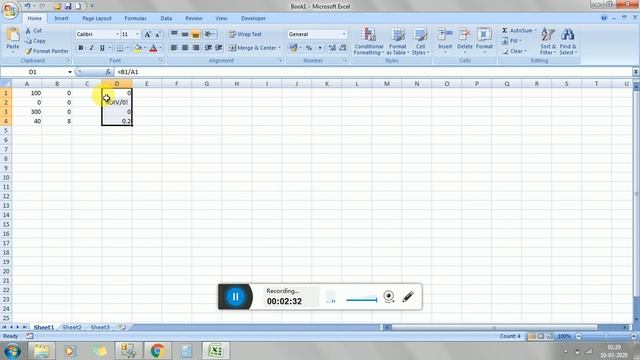Click the Office Button orb
This screenshot has height=360, width=640.
[x=10, y=10]
